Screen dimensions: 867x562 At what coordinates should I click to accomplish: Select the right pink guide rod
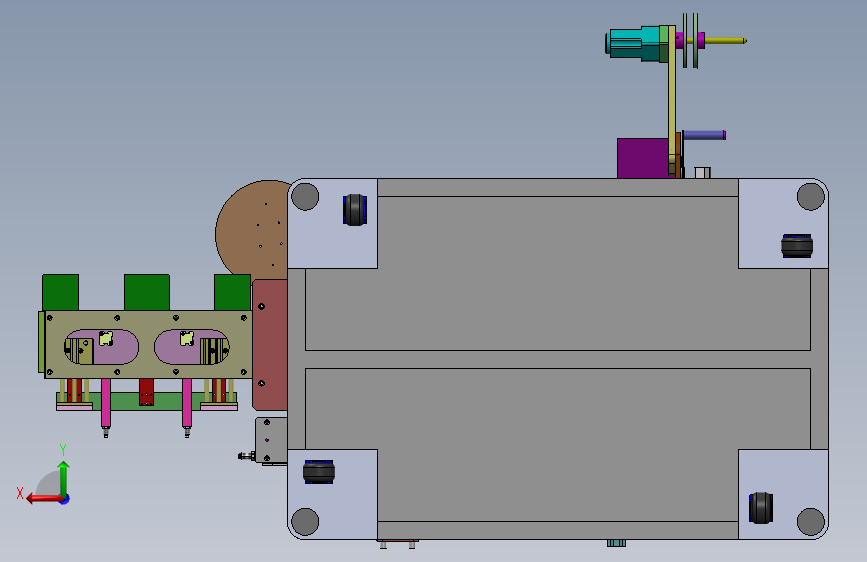187,403
